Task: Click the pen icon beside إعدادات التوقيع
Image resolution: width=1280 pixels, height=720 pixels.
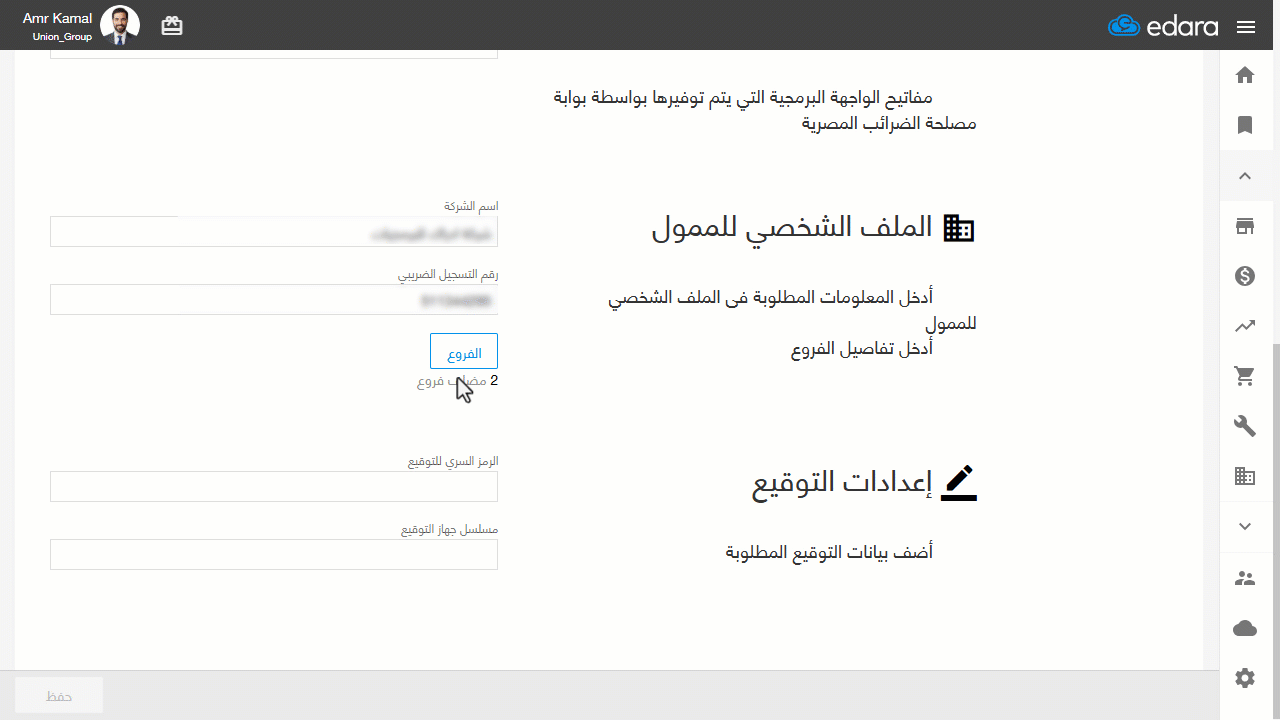Action: (x=959, y=483)
